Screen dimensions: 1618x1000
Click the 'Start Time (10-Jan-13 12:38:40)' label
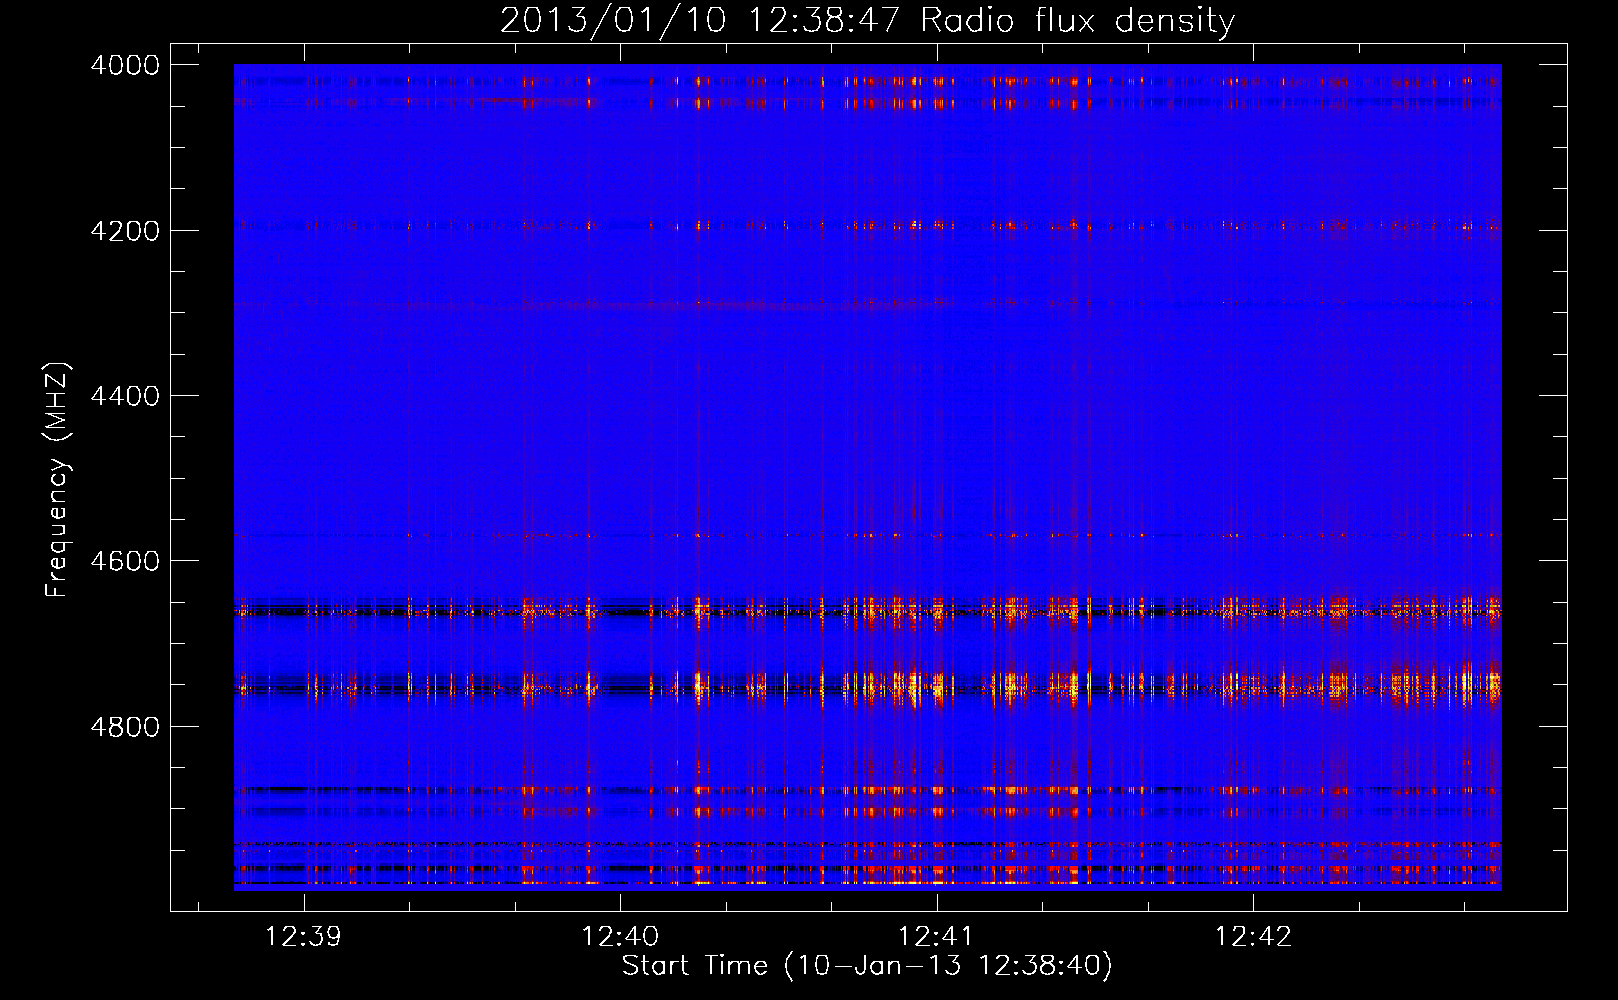867,966
